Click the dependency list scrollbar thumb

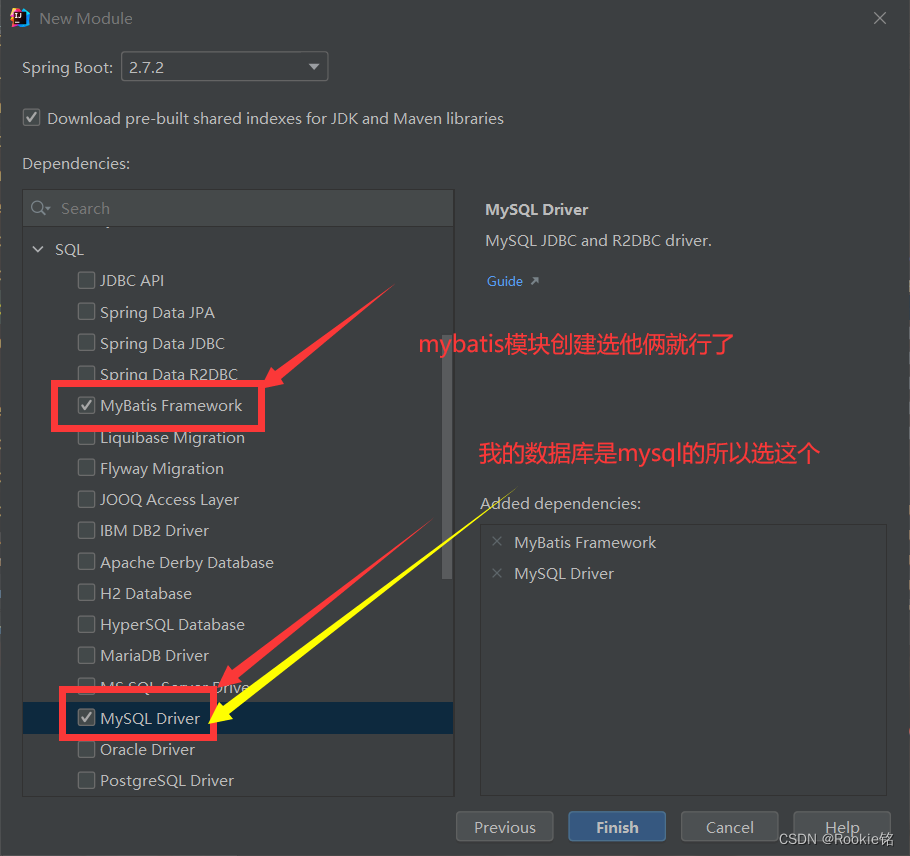(446, 457)
